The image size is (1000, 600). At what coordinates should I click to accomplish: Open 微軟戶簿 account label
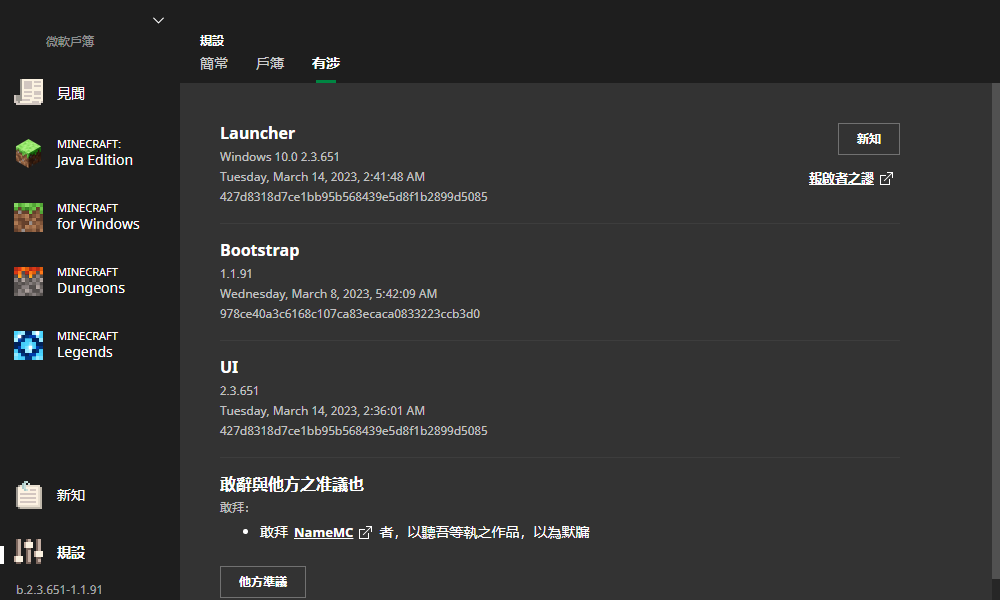70,41
